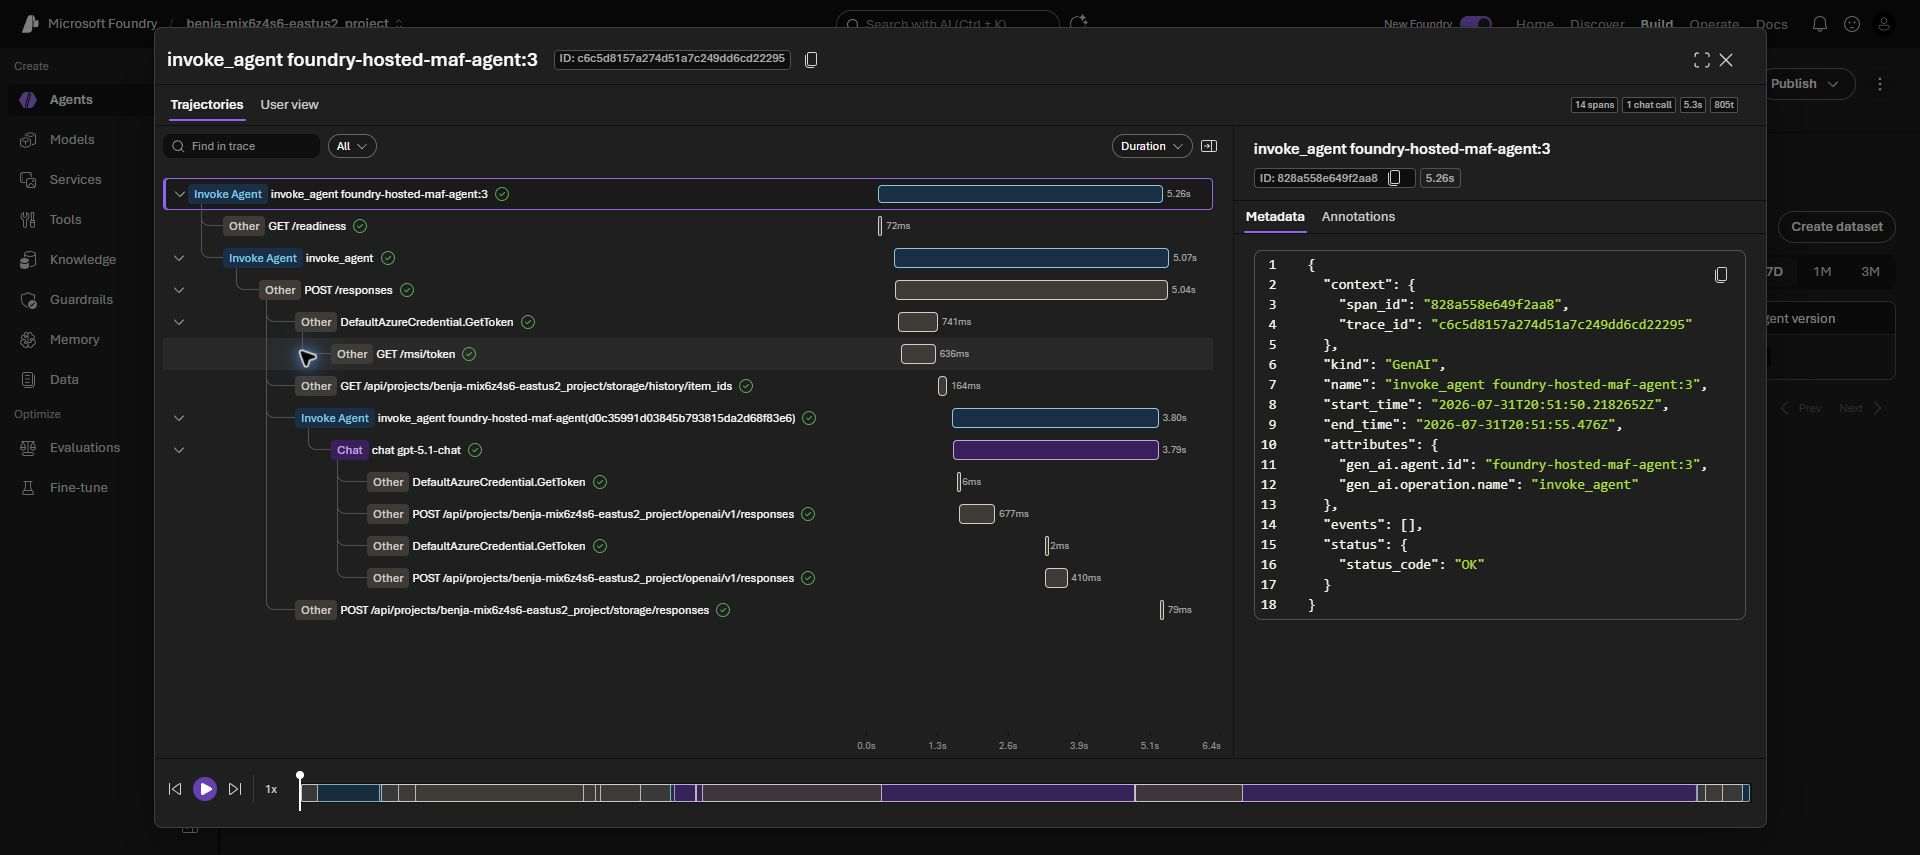The height and width of the screenshot is (855, 1920).
Task: Collapse the invoke_agent foundry-hosted-maf-agent(d0c3...) span
Action: [179, 418]
